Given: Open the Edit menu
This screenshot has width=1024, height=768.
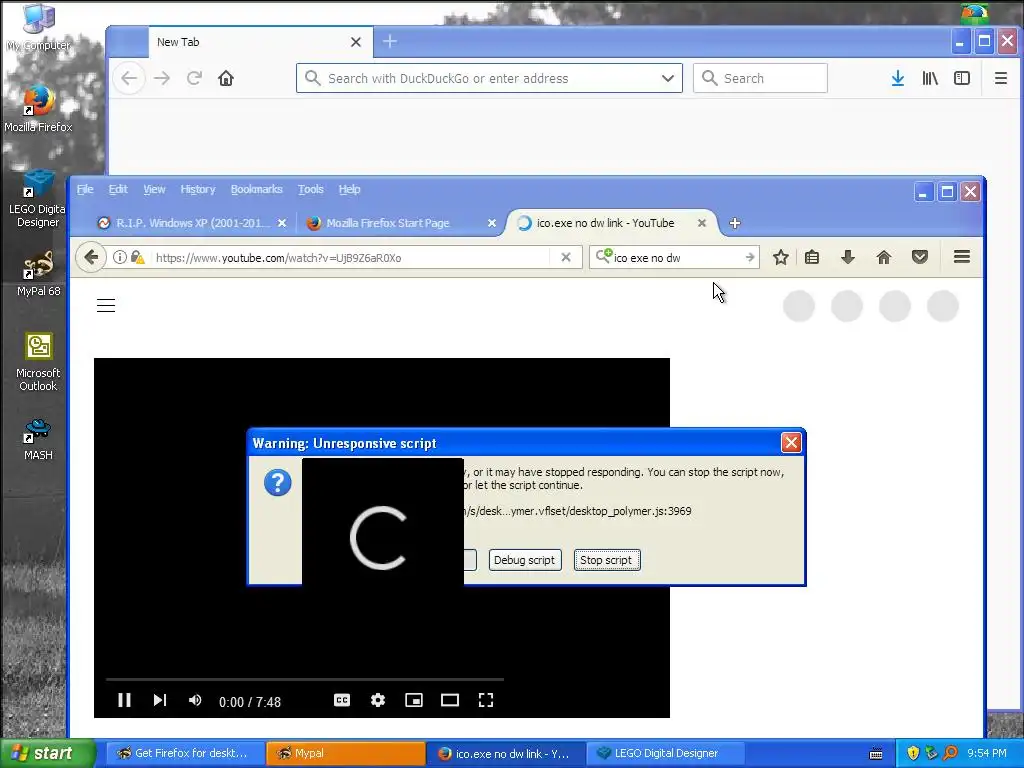Looking at the screenshot, I should click(118, 189).
